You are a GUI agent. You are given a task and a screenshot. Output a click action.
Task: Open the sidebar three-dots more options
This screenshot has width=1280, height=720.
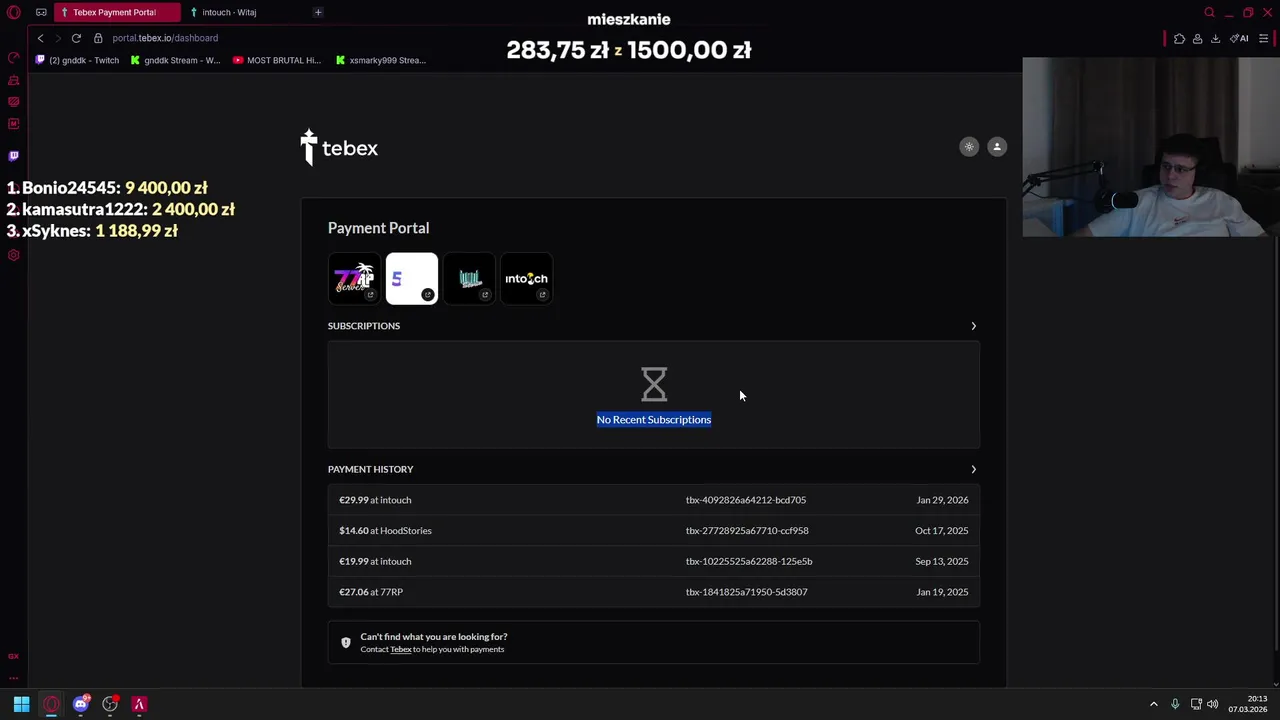point(14,678)
